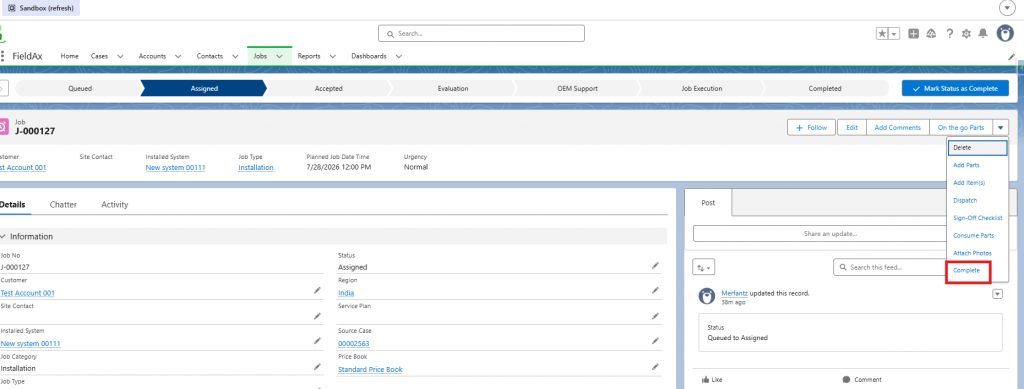Switch to the Chatter tab
The height and width of the screenshot is (389, 1024).
63,205
